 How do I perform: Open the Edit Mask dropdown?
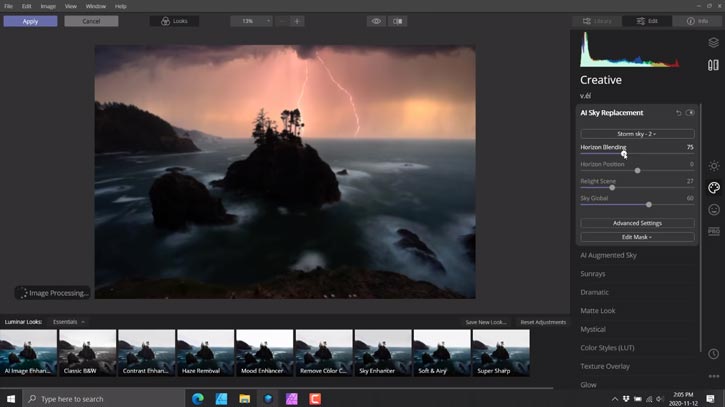(637, 237)
